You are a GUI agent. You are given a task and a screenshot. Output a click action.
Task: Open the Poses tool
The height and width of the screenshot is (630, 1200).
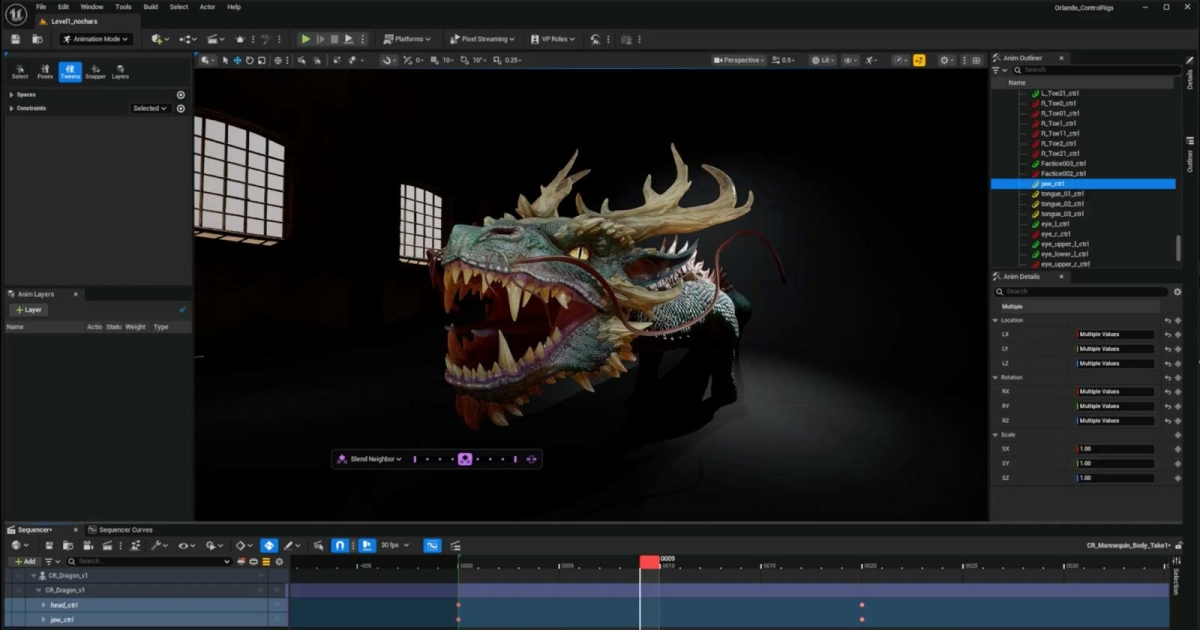[45, 72]
